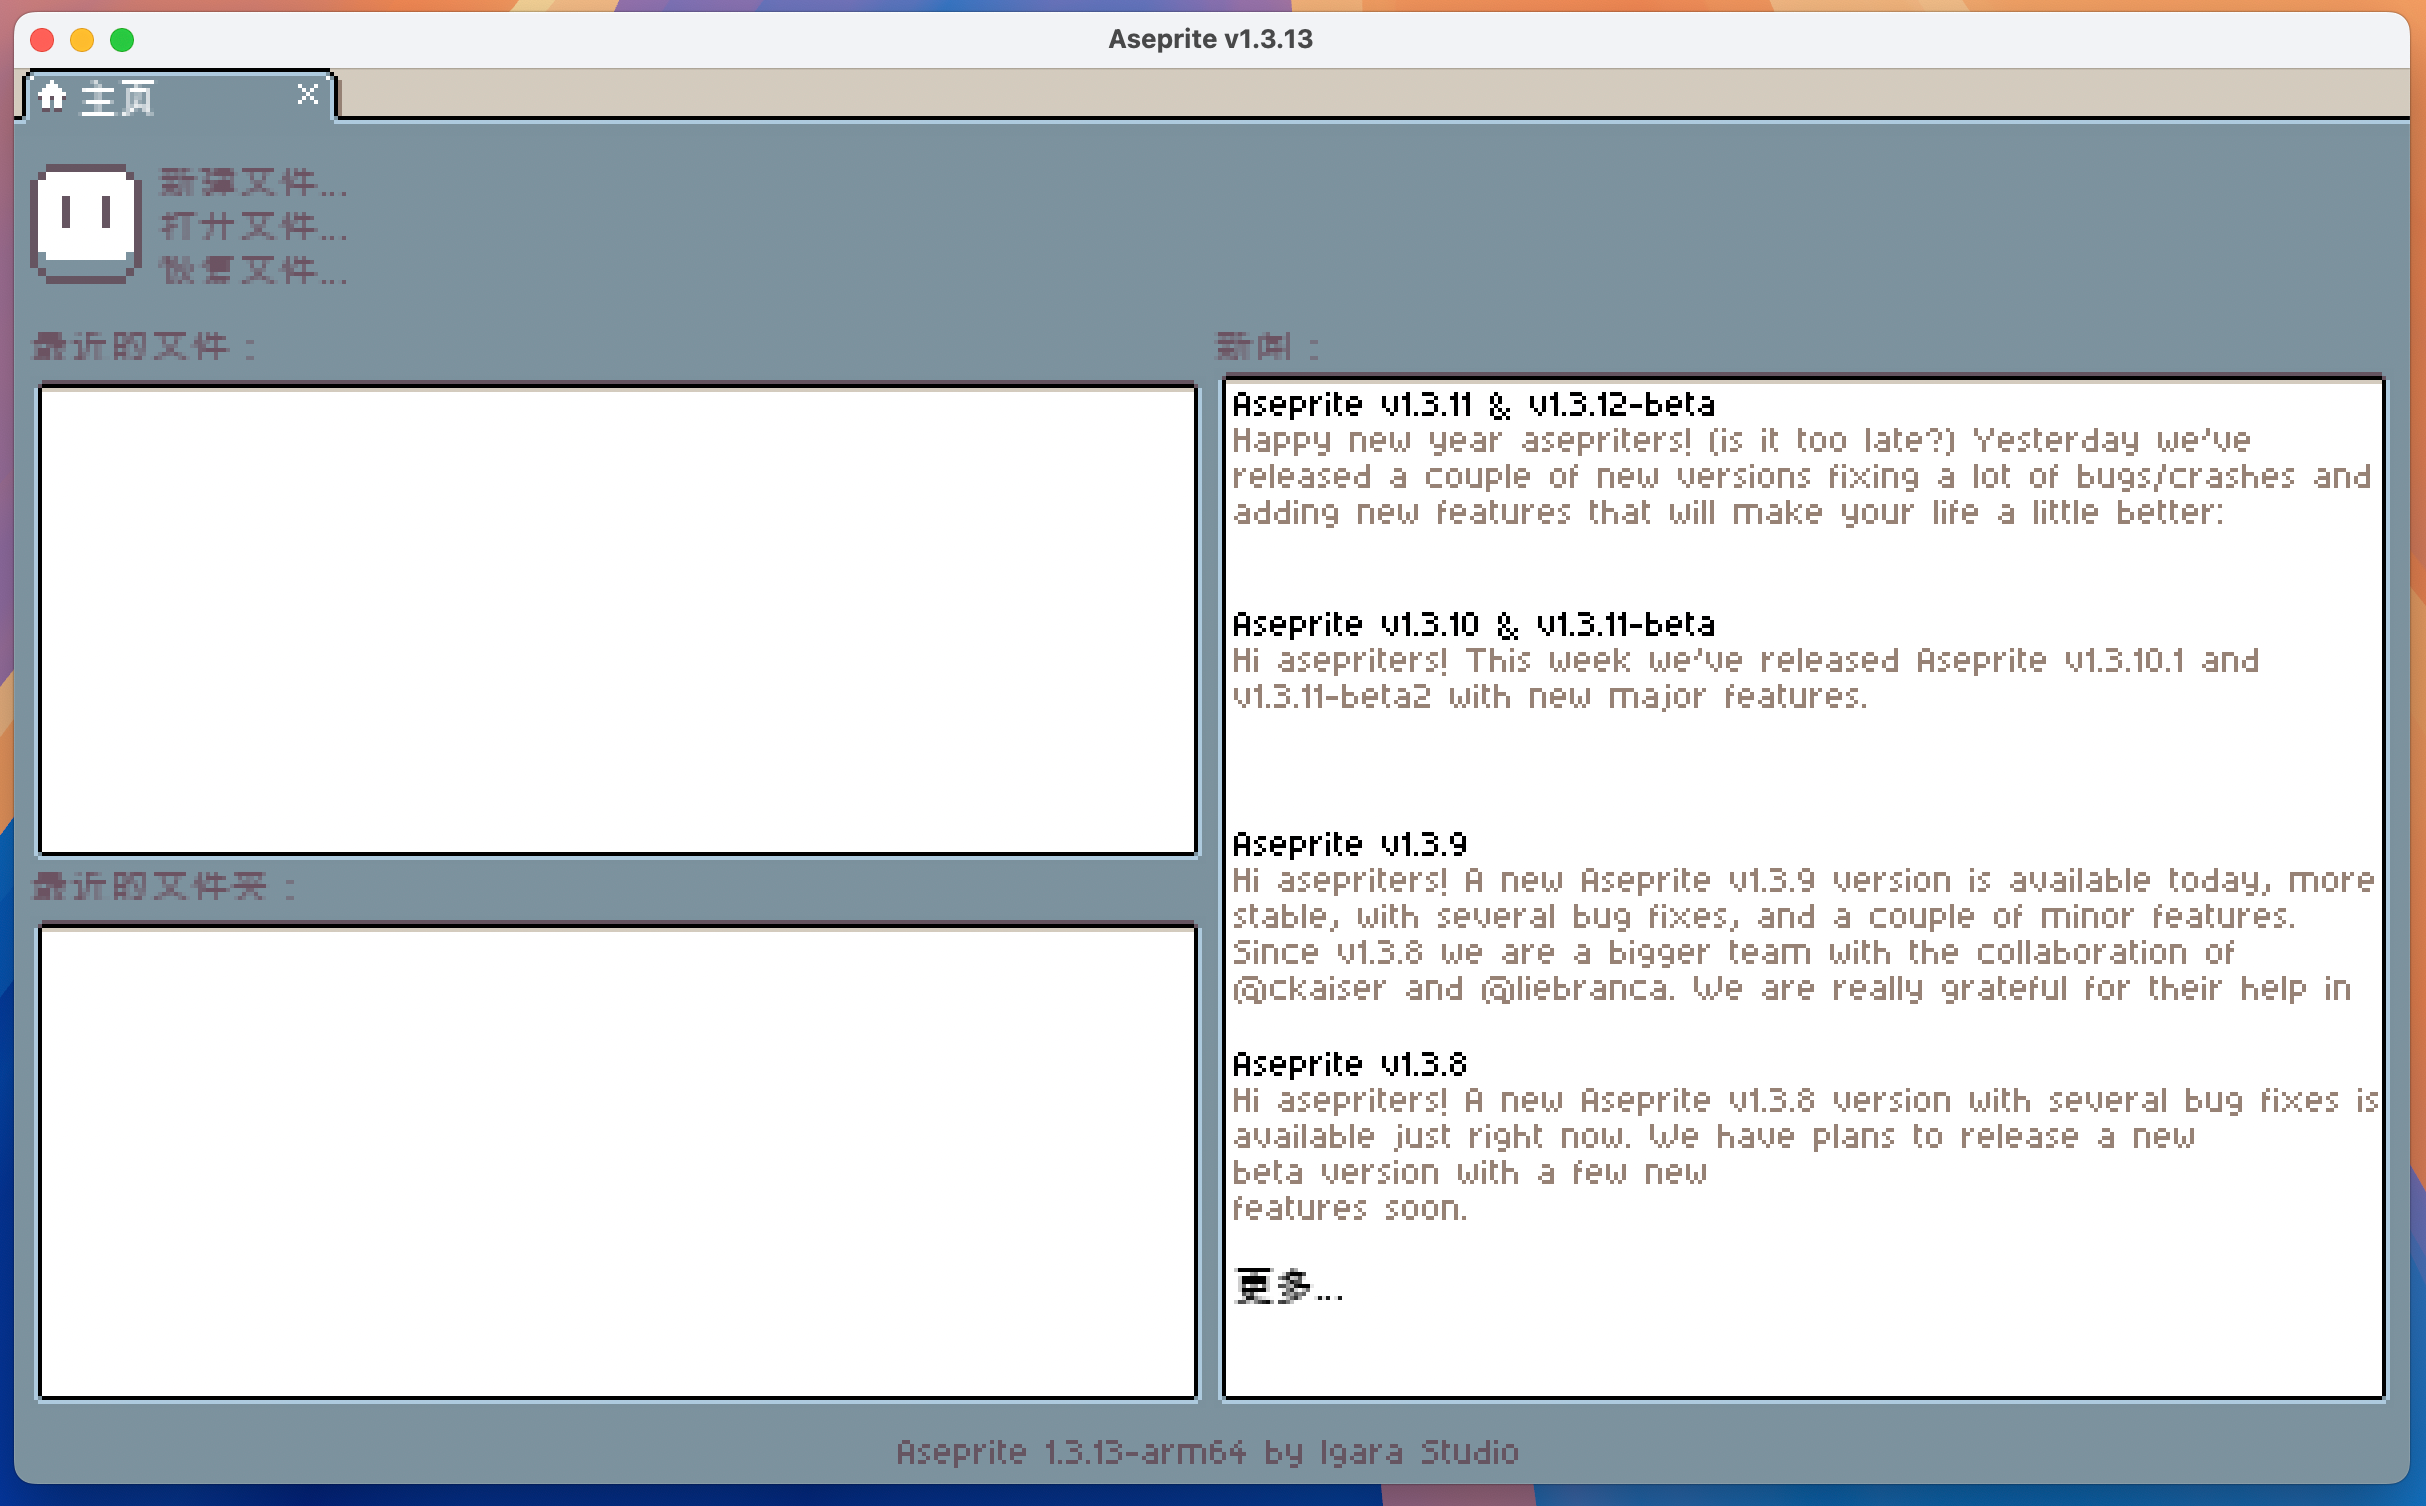Open the Aseprite v1.3.10 & v1.3.11-beta news item
This screenshot has height=1506, width=2426.
pos(1474,625)
